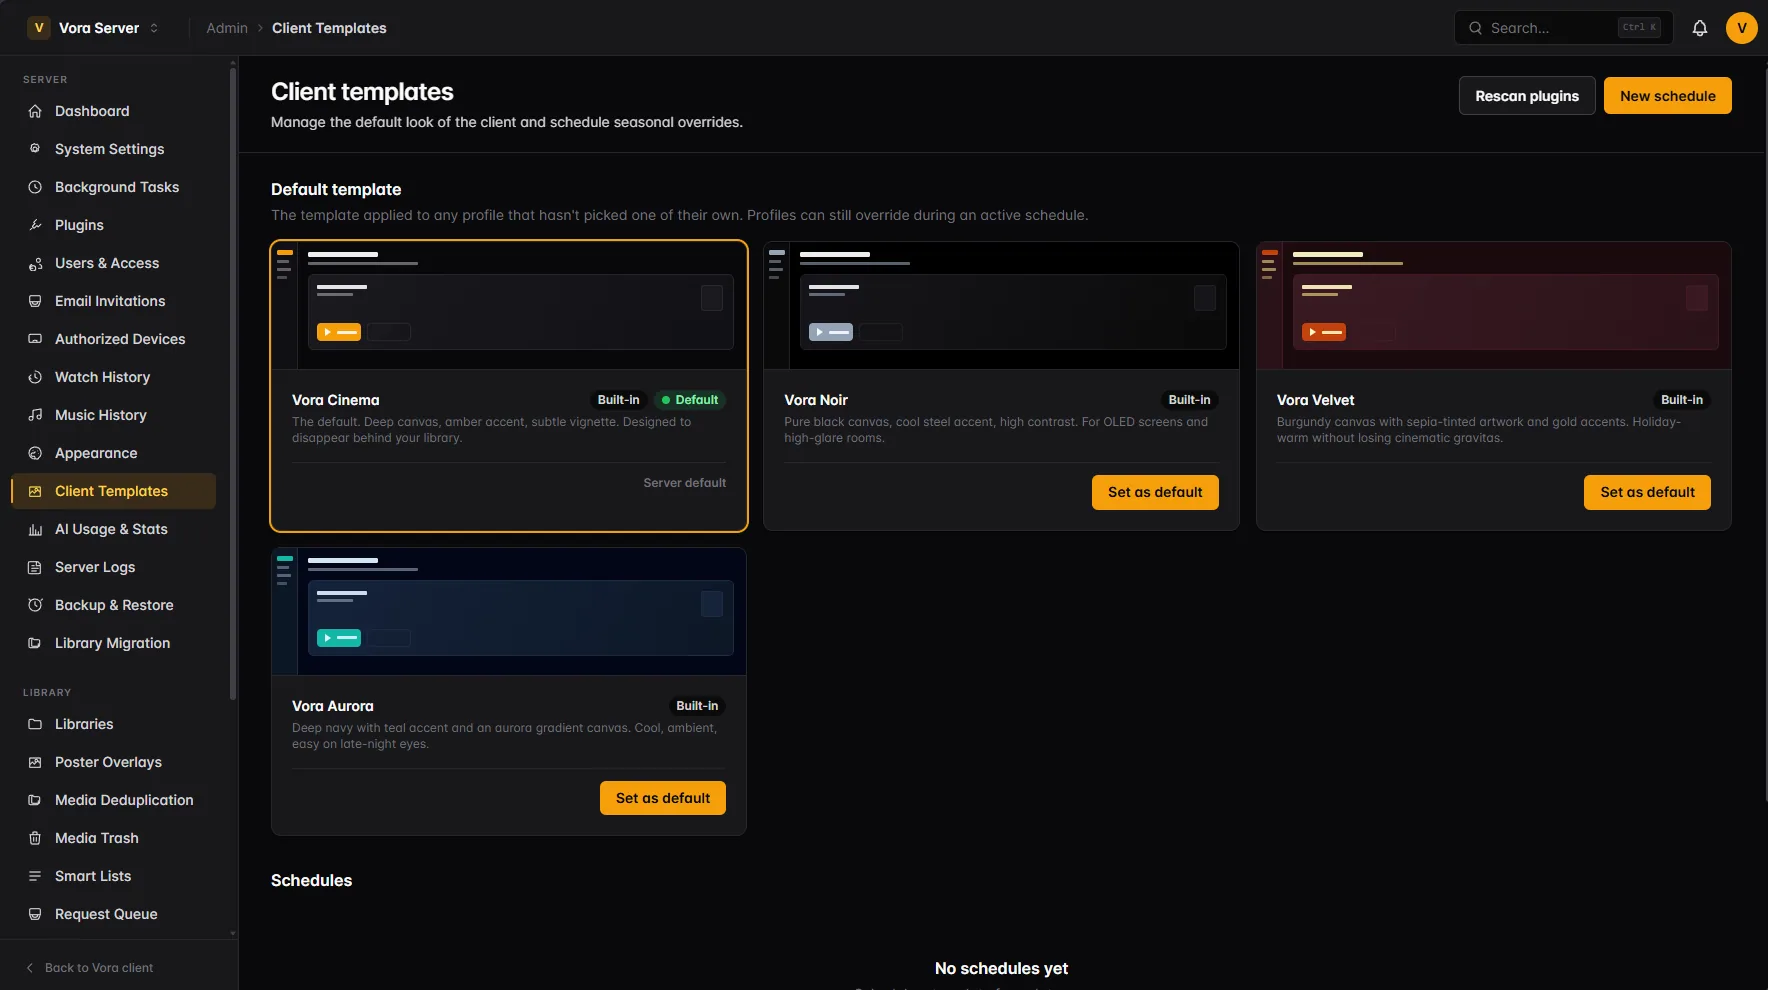
Task: Select the Vora Cinema preview thumbnail
Action: (x=509, y=306)
